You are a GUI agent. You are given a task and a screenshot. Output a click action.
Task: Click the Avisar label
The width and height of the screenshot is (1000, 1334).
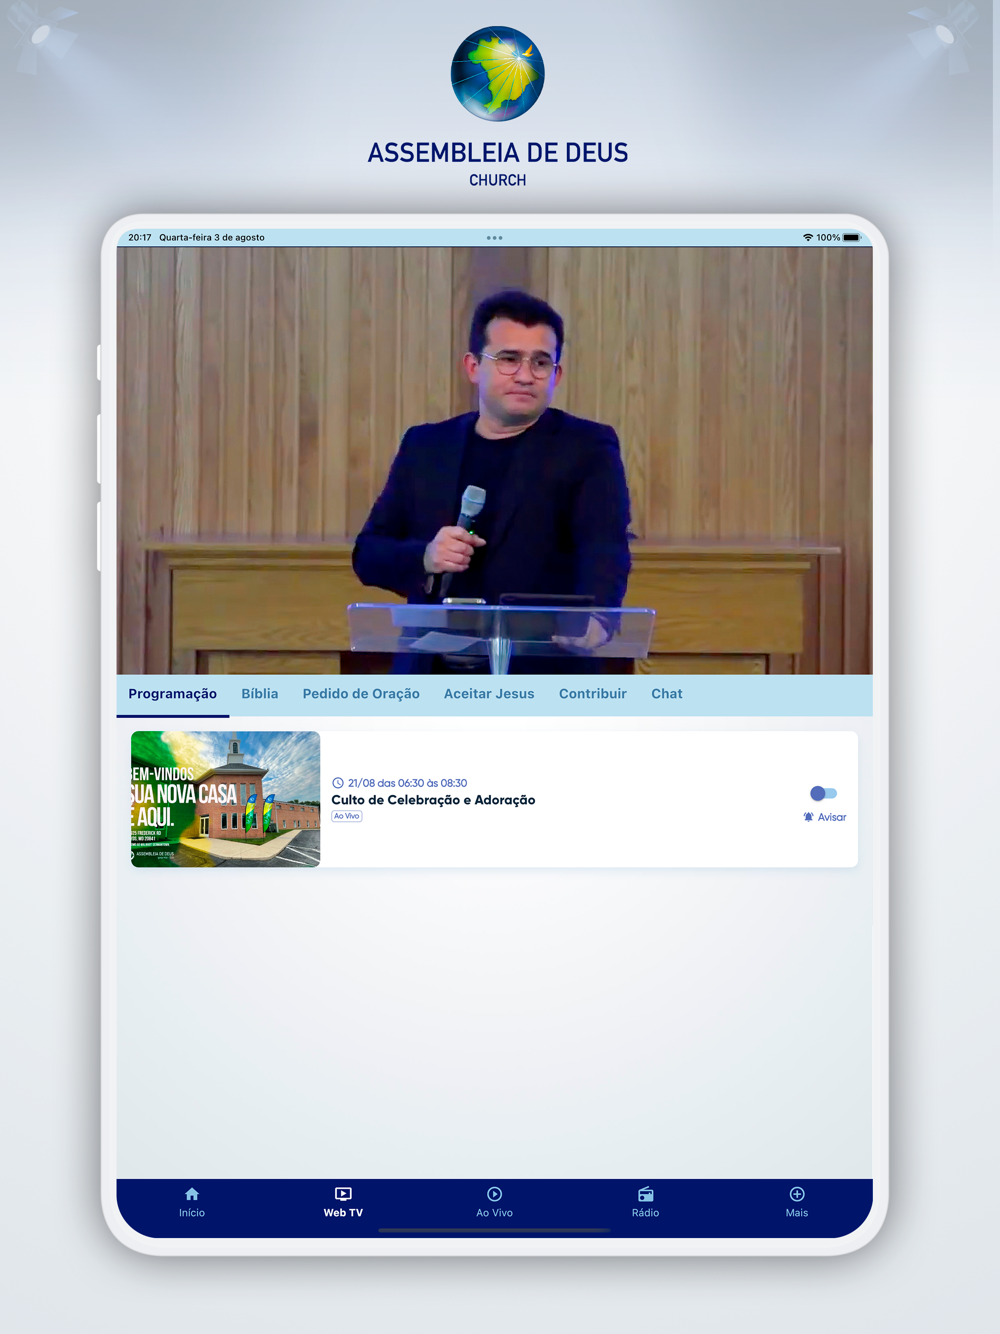832,817
